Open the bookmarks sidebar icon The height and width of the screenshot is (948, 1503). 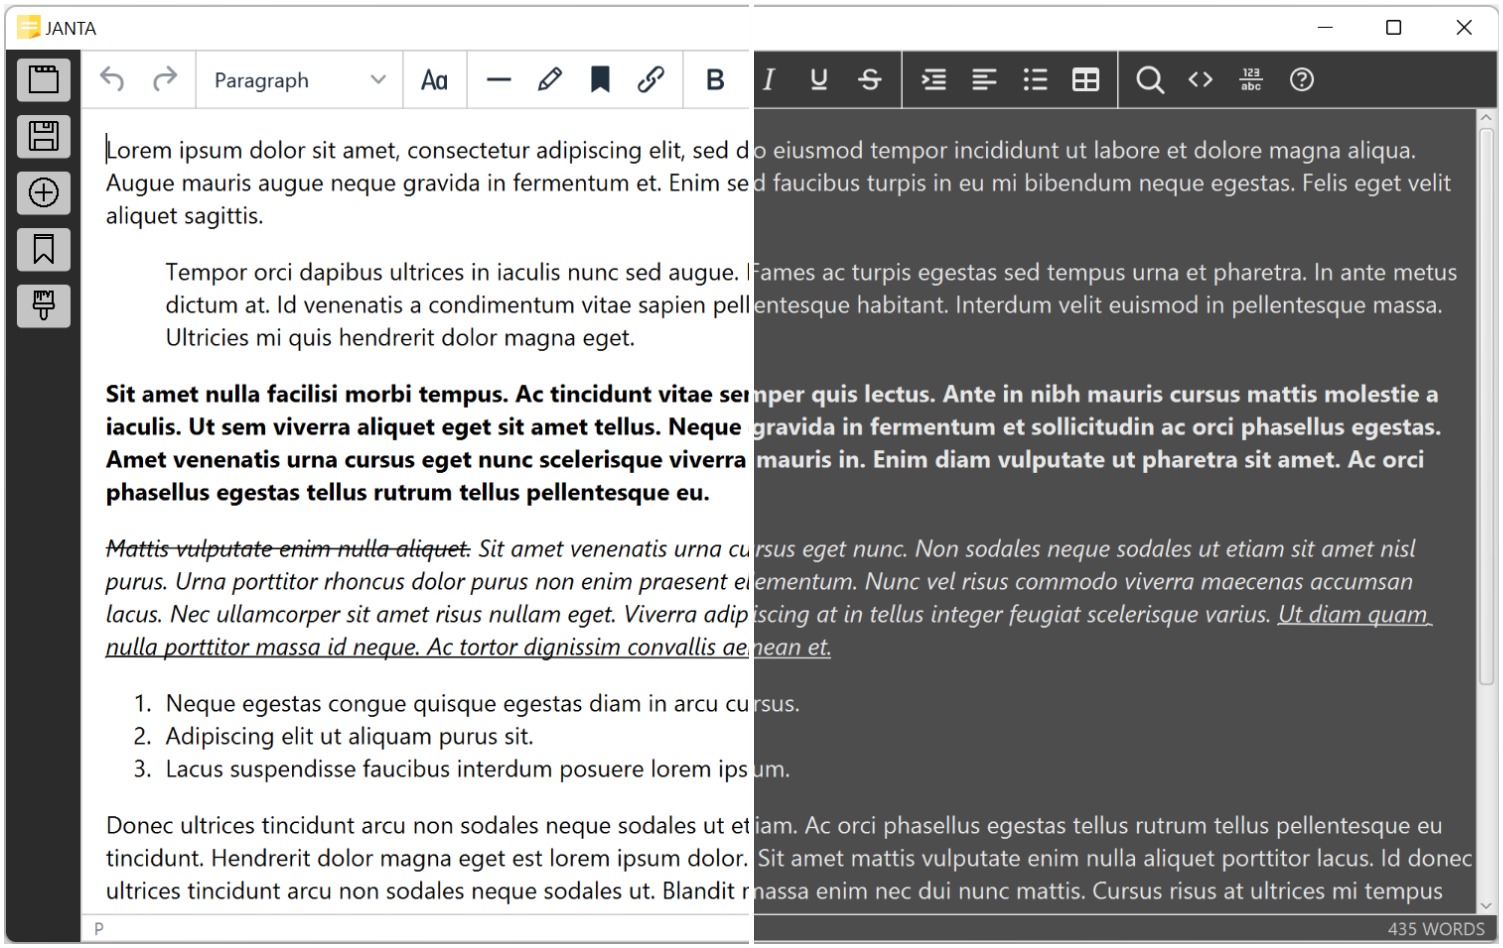43,249
